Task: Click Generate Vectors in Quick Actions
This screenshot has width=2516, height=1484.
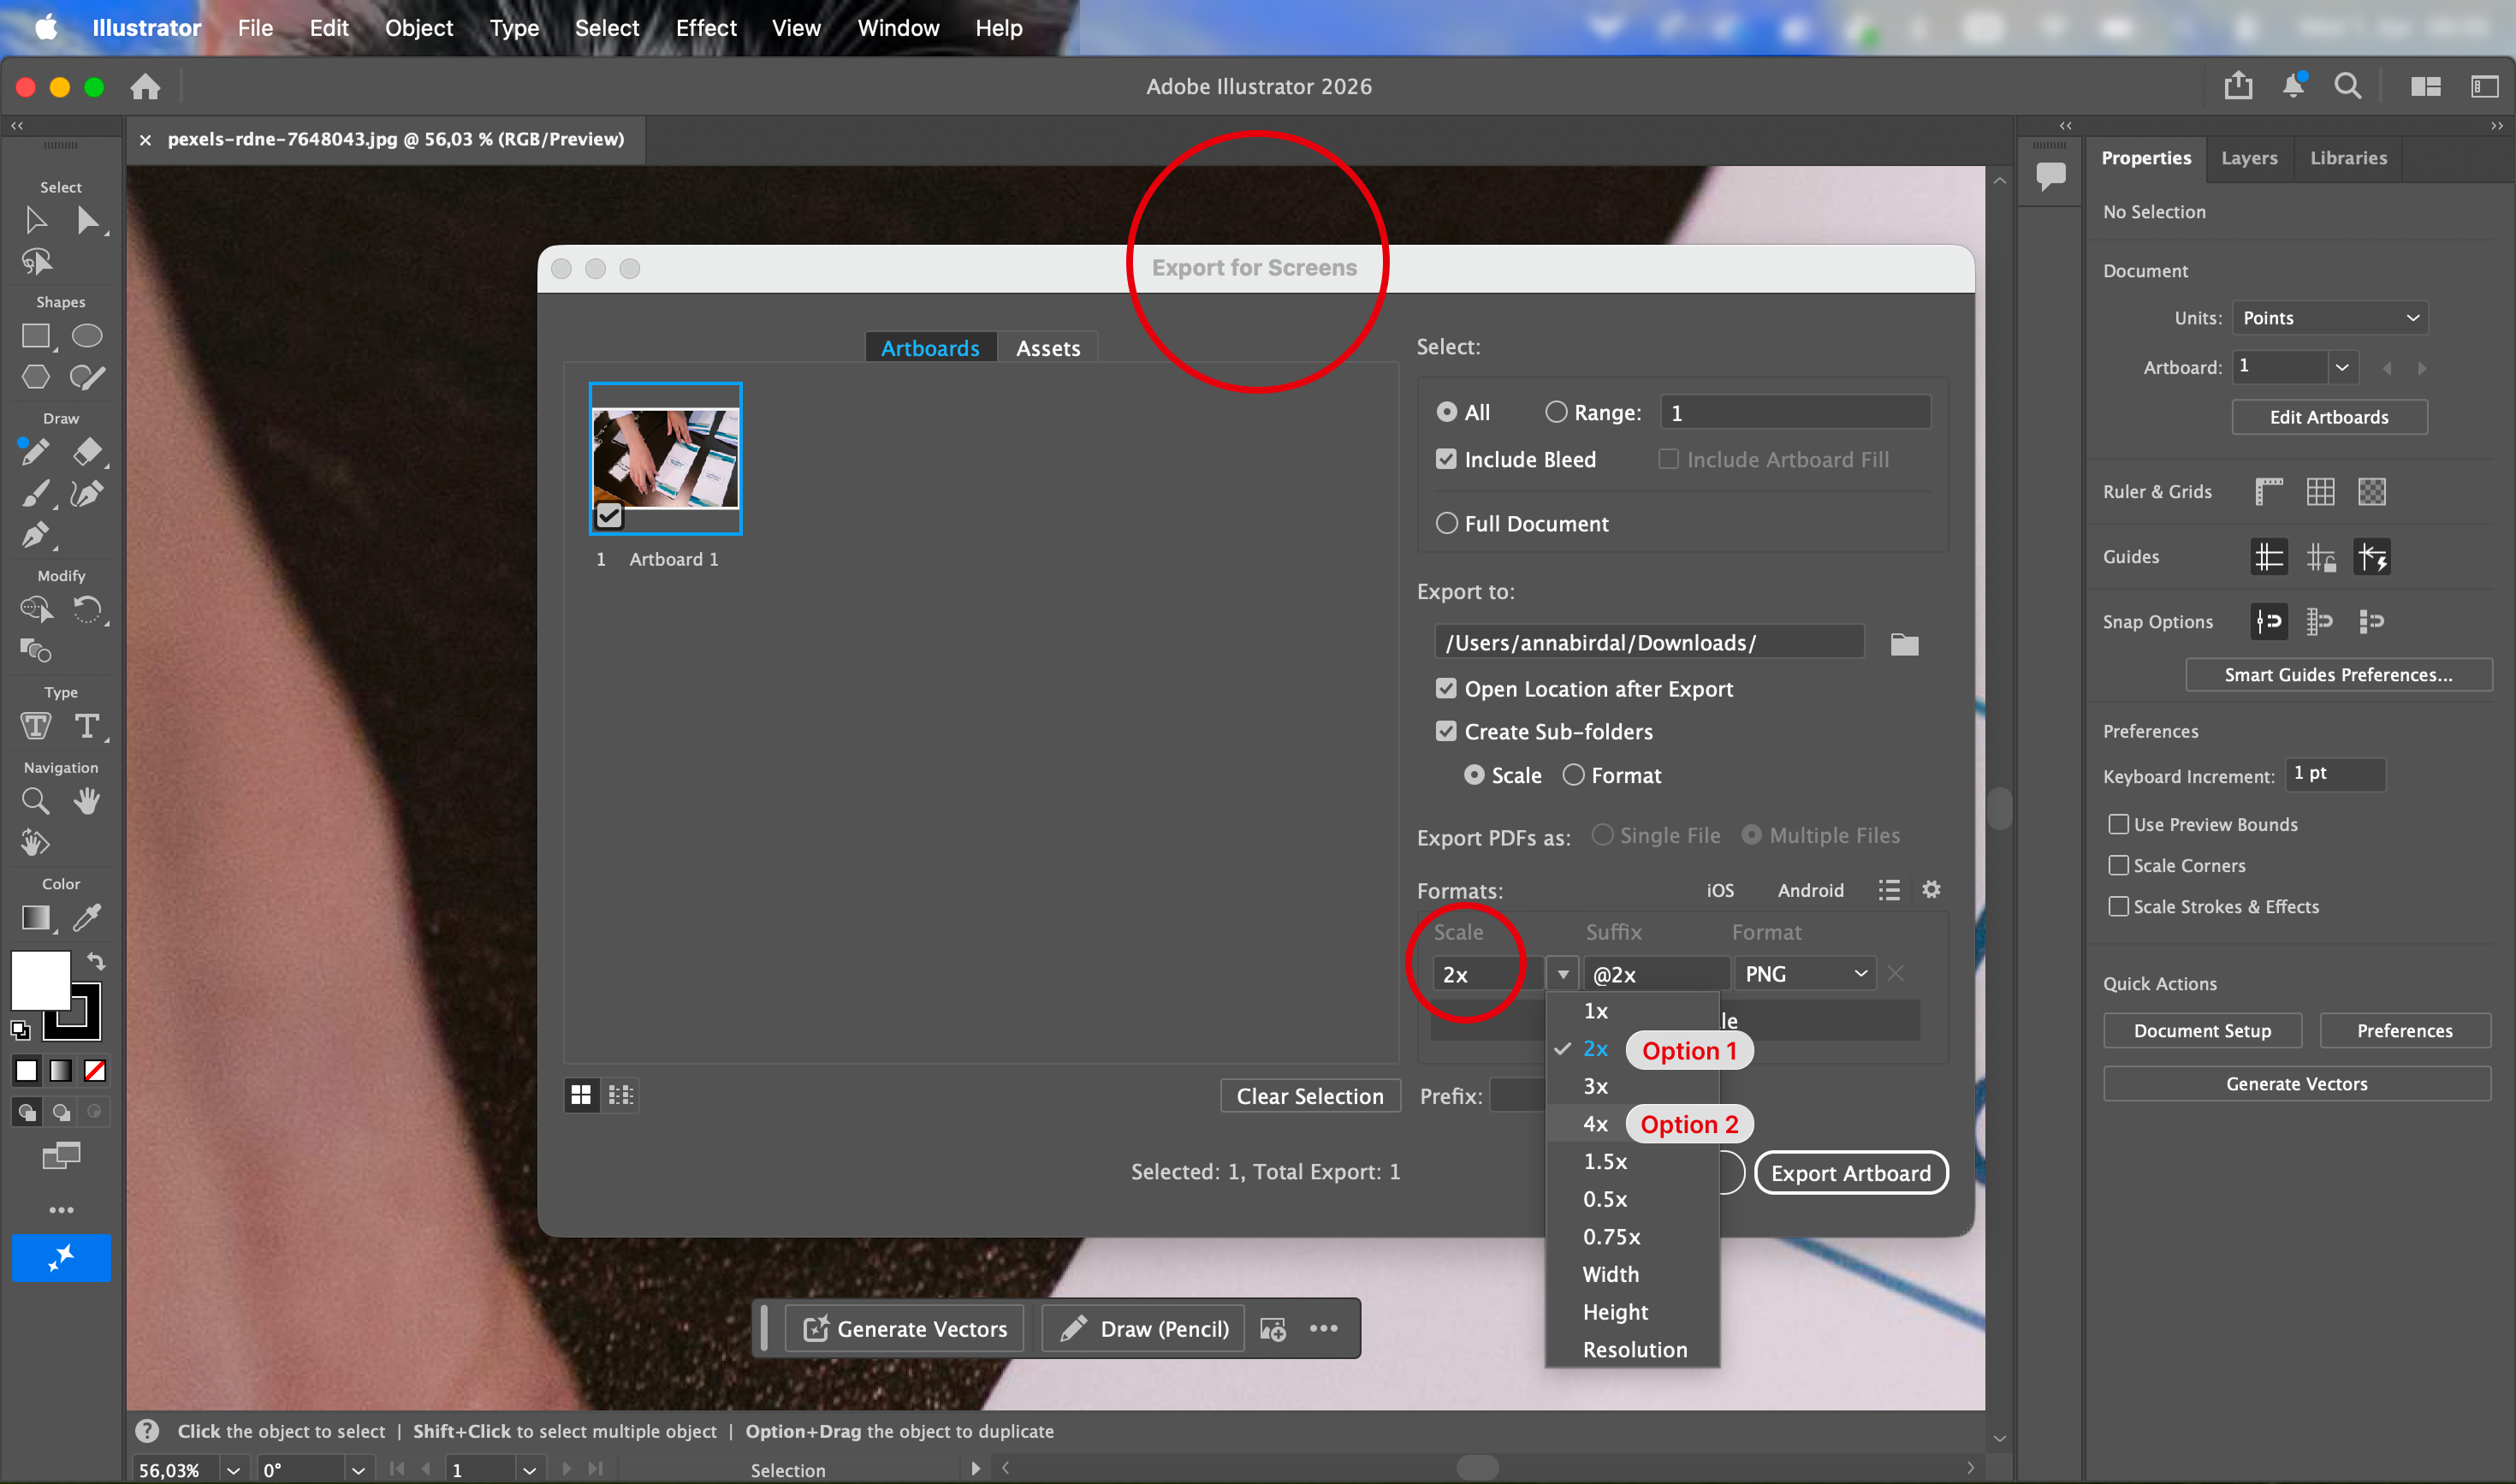Action: pos(2296,1084)
